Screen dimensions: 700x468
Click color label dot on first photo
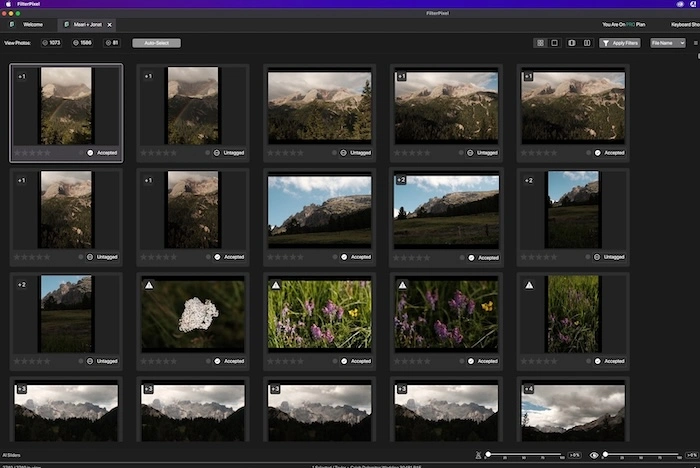click(x=80, y=153)
